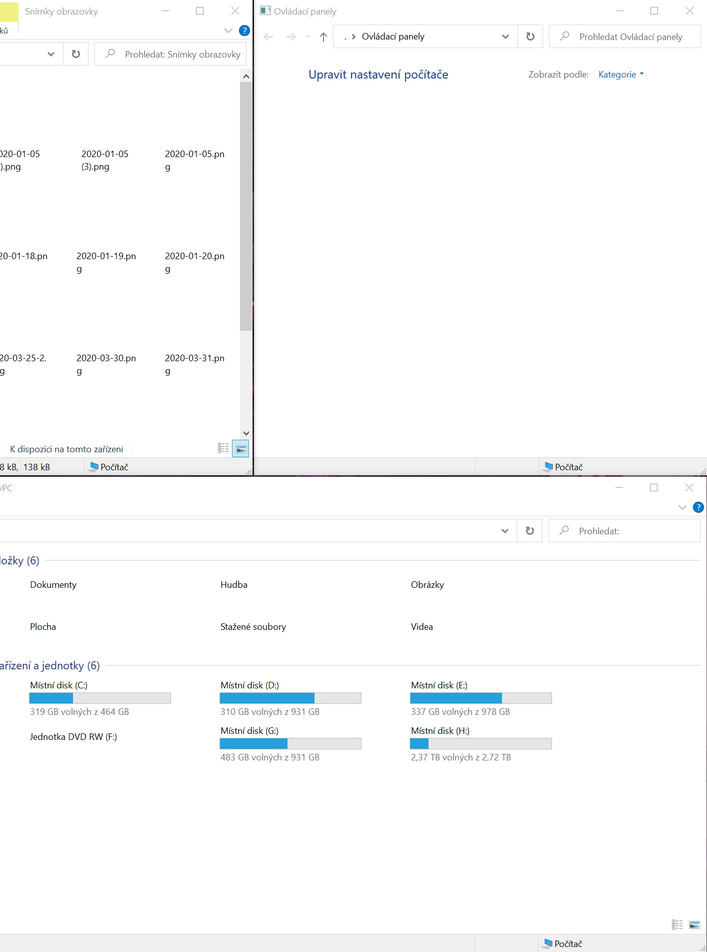Select file 2020-01-05 (3).png

pyautogui.click(x=104, y=160)
